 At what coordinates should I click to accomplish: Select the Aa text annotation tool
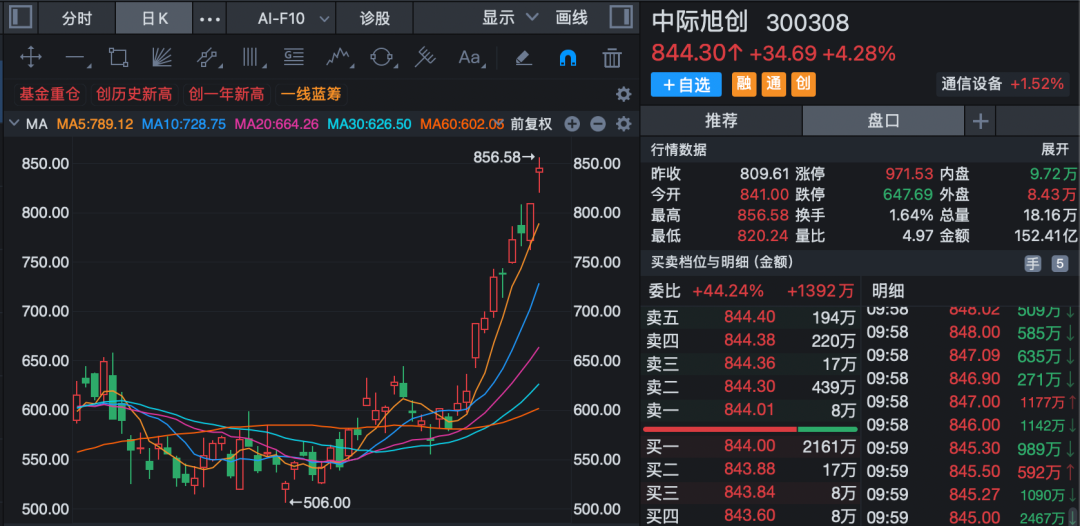(x=469, y=57)
